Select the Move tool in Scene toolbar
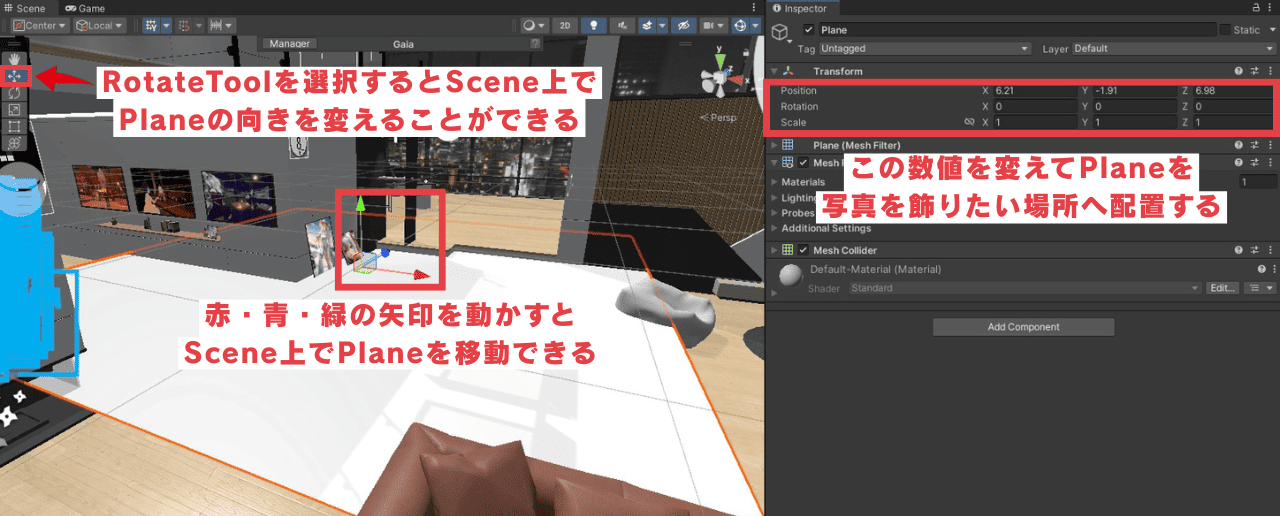Screen dimensions: 1280x516 tap(15, 76)
